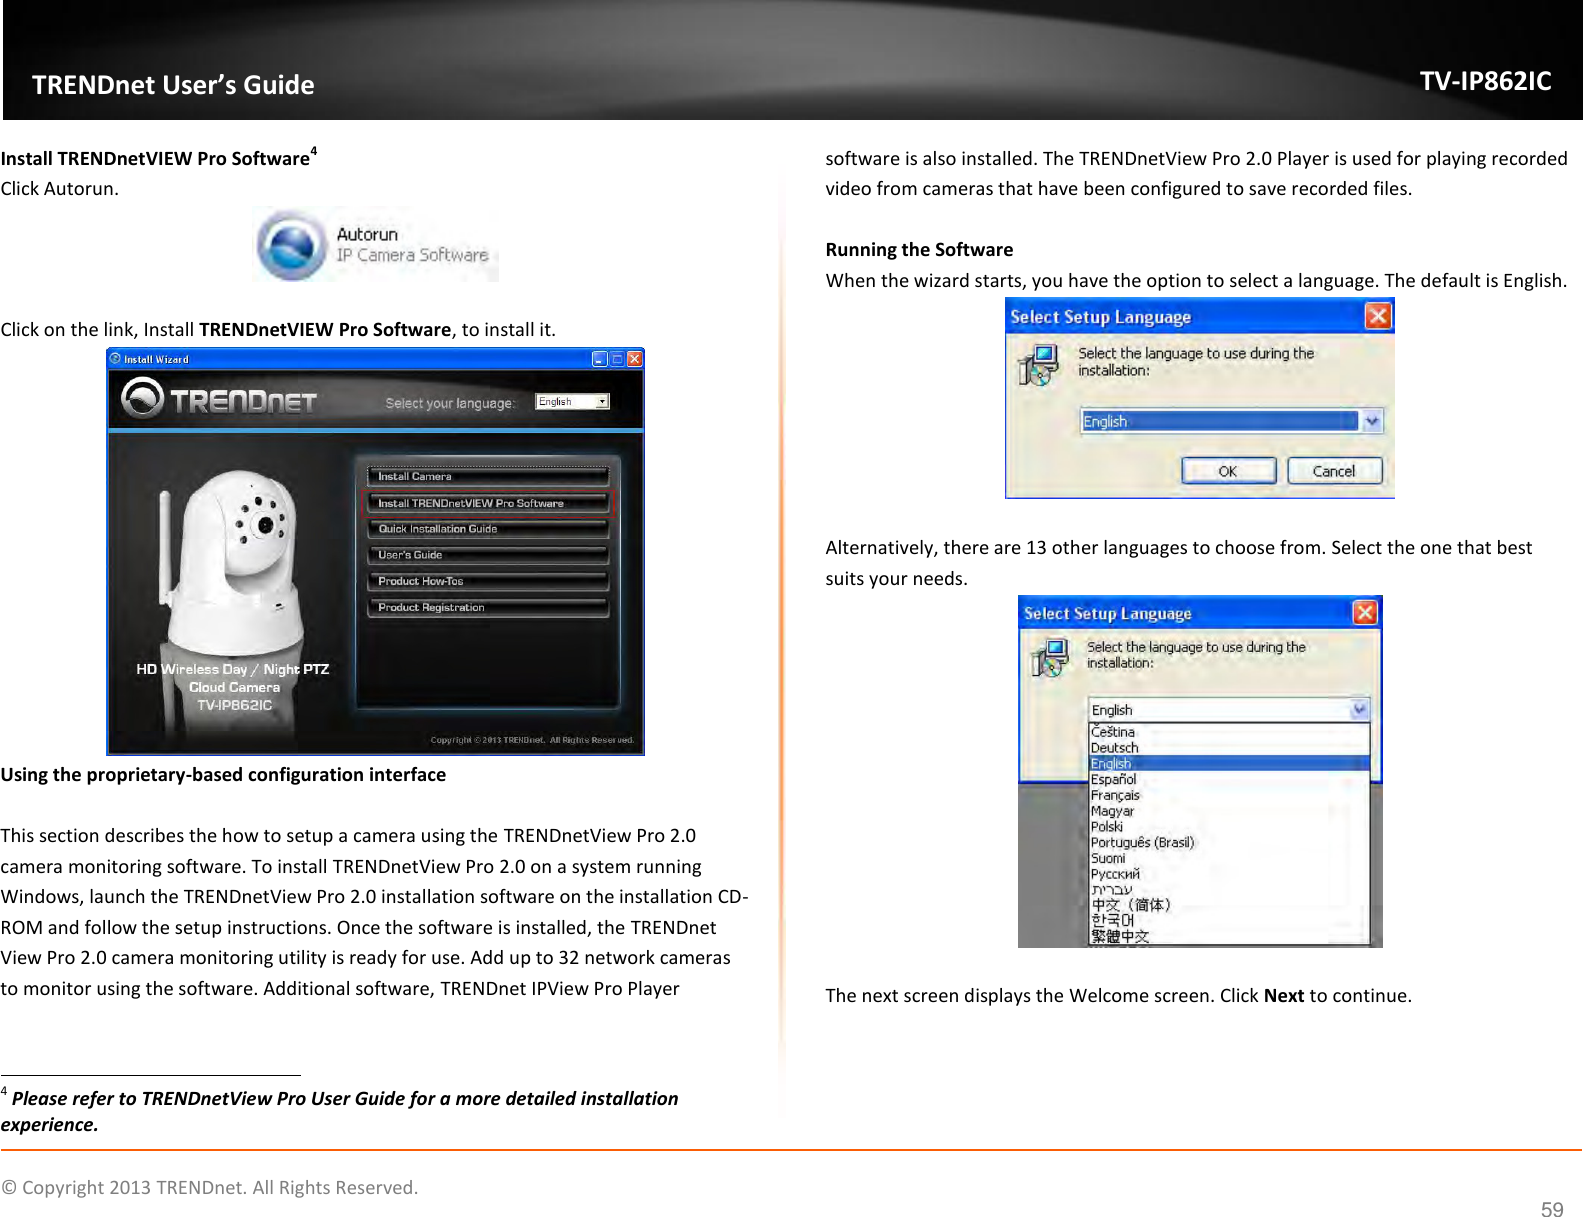Click page number 59

pos(1551,1209)
